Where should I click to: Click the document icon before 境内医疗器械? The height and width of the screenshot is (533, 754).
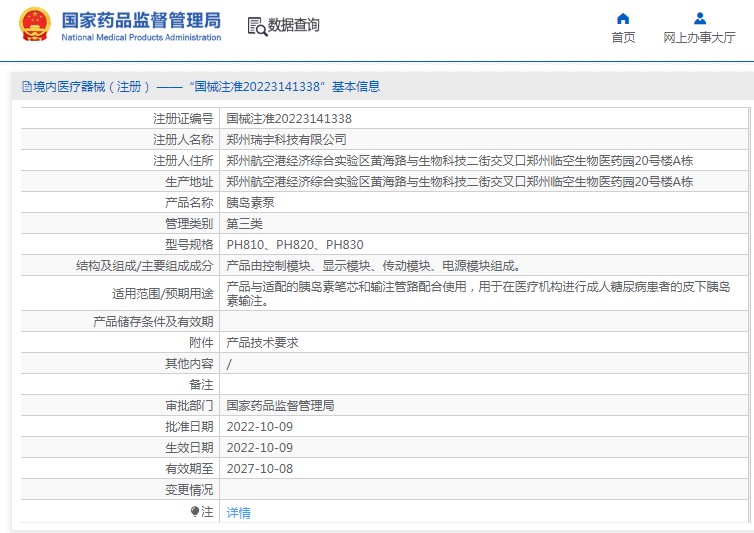27,87
